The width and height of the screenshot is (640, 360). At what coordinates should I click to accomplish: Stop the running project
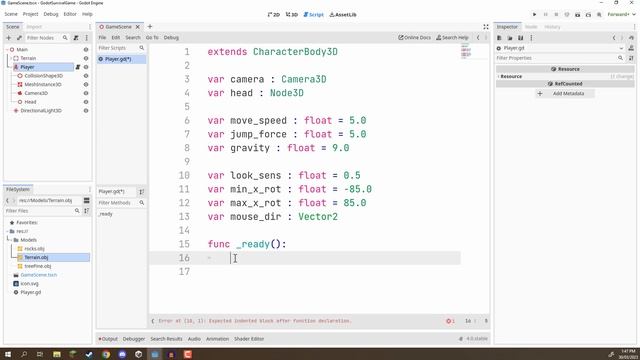pos(556,14)
